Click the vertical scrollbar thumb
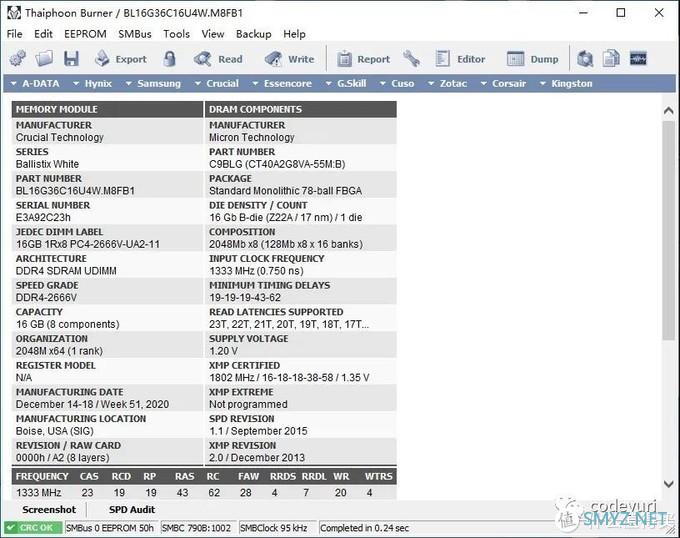 668,230
